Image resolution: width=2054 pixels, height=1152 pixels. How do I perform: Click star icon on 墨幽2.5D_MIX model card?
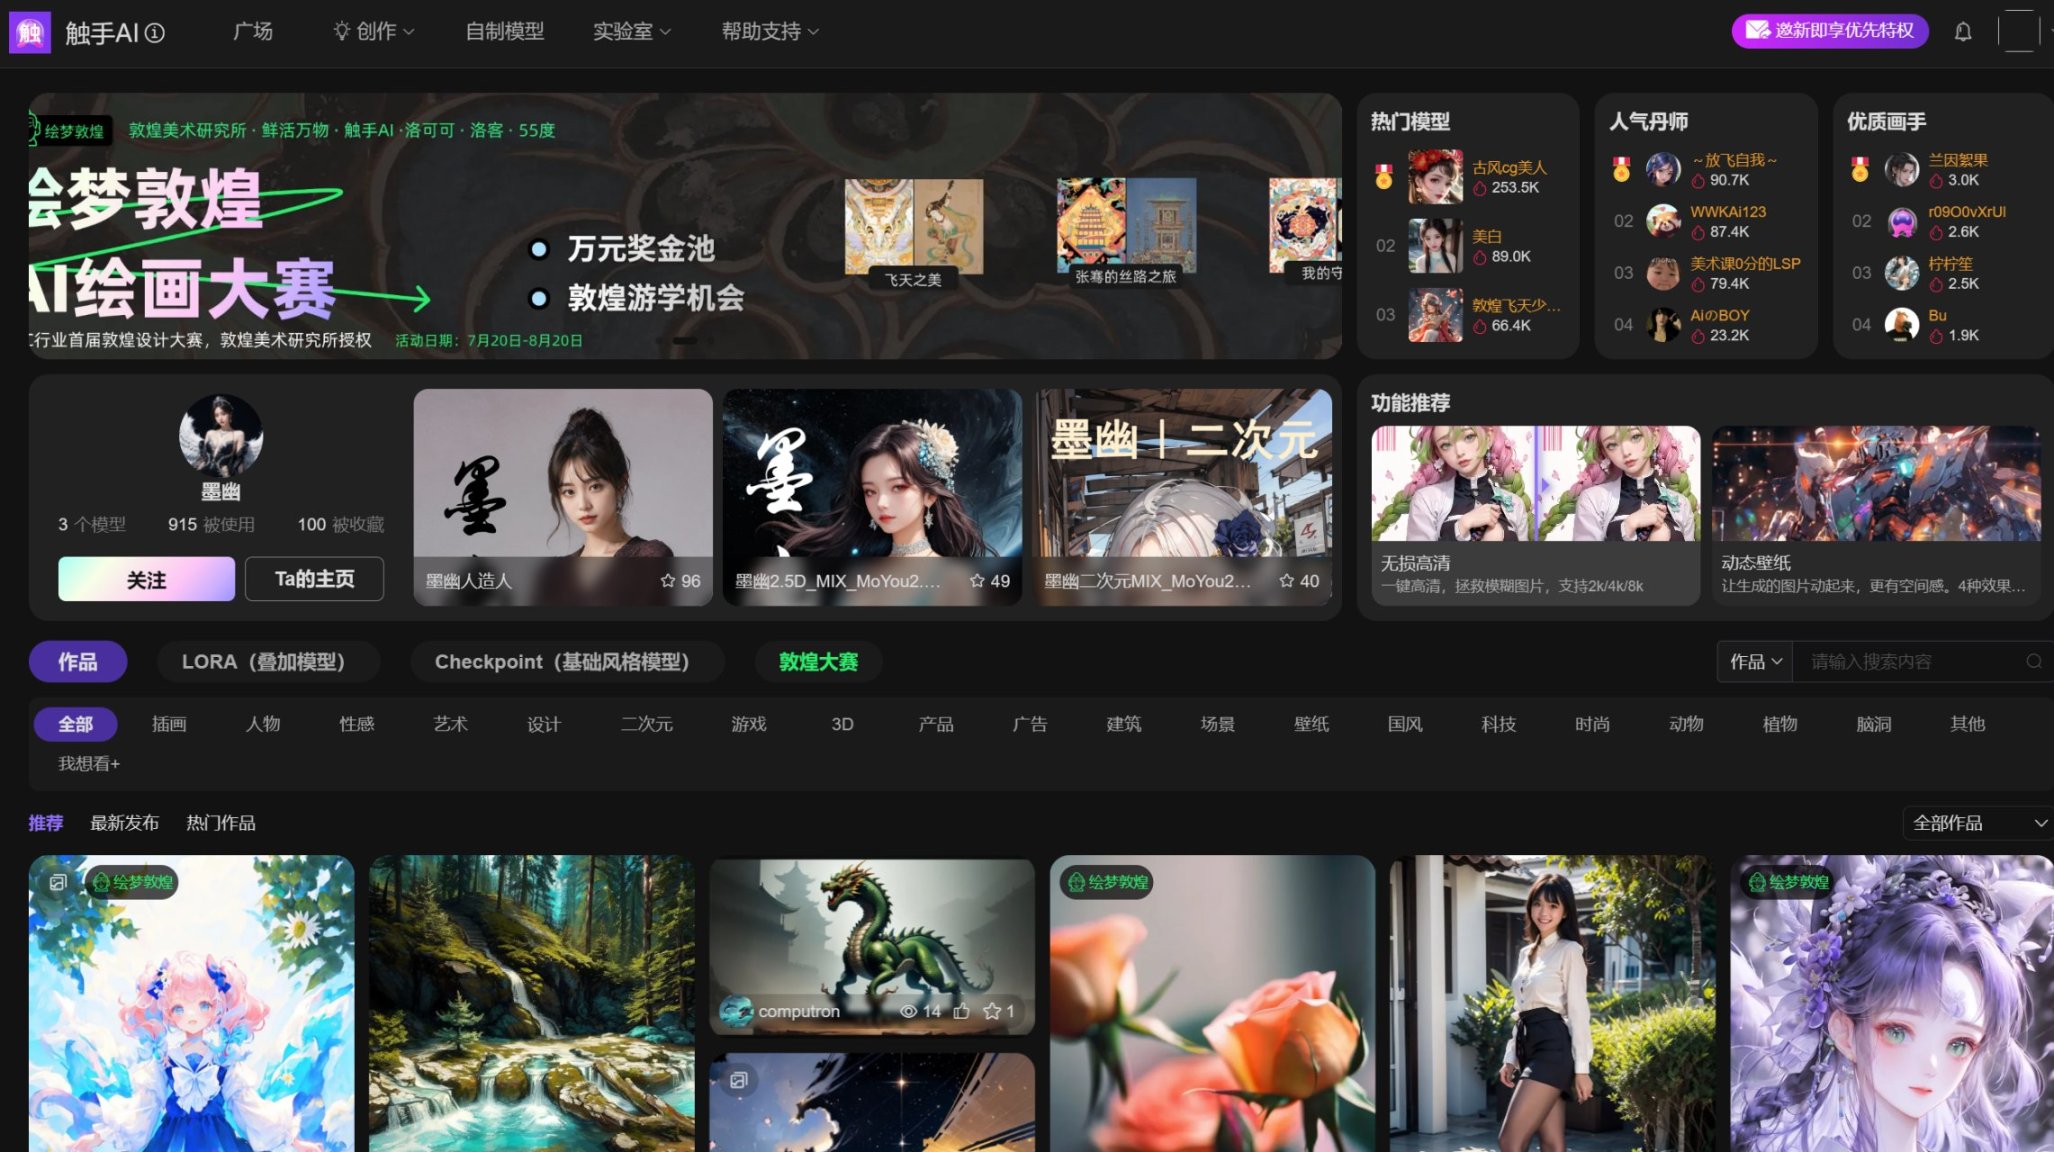977,581
